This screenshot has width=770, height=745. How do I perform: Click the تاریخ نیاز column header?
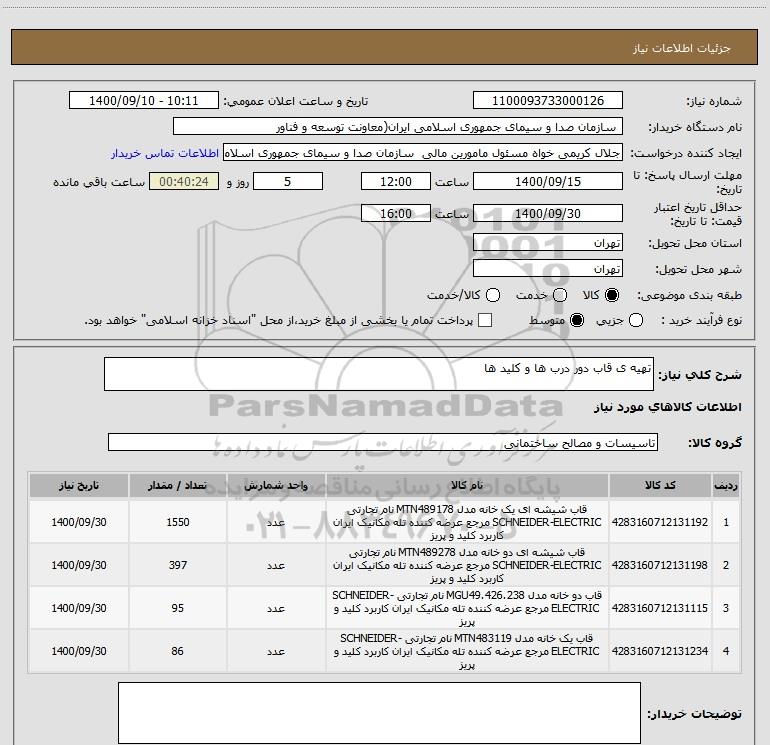(79, 485)
